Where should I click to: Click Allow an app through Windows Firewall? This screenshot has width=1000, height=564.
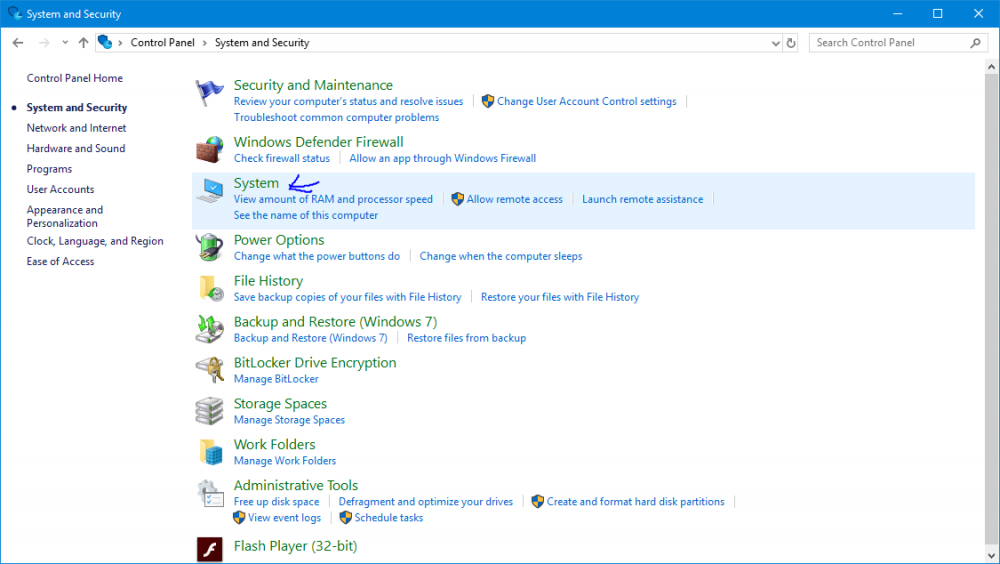click(x=443, y=158)
